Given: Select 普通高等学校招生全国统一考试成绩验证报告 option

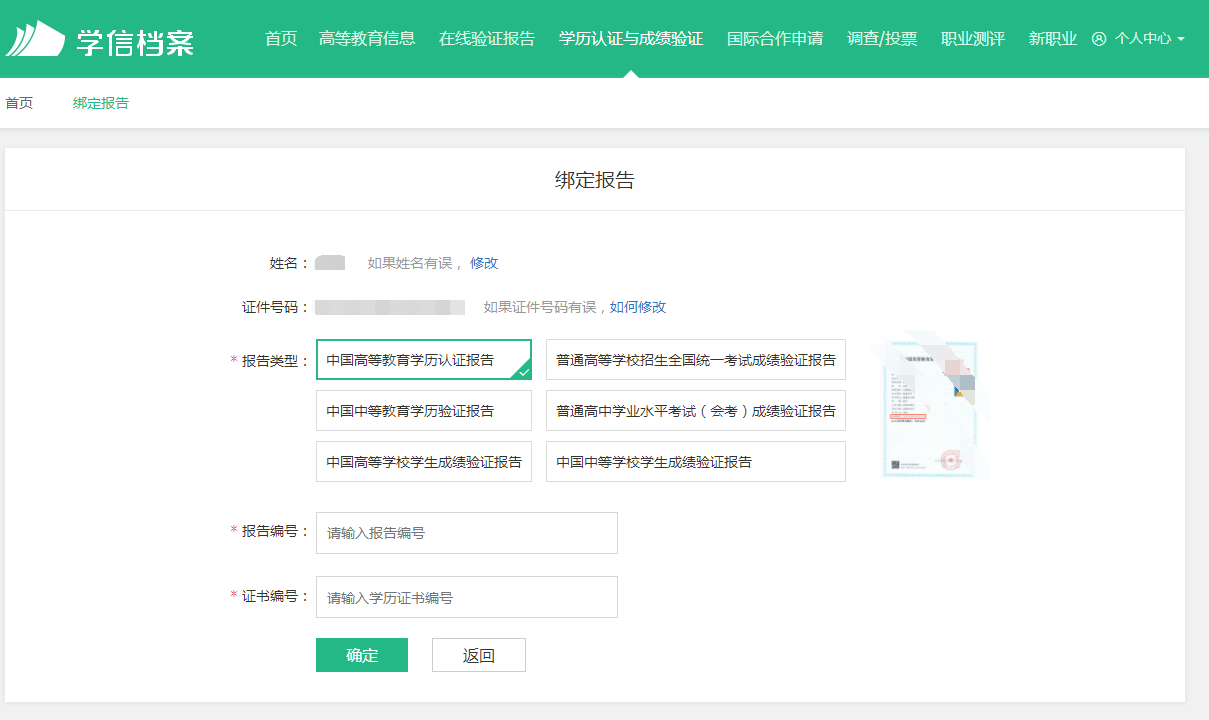Looking at the screenshot, I should pos(695,360).
